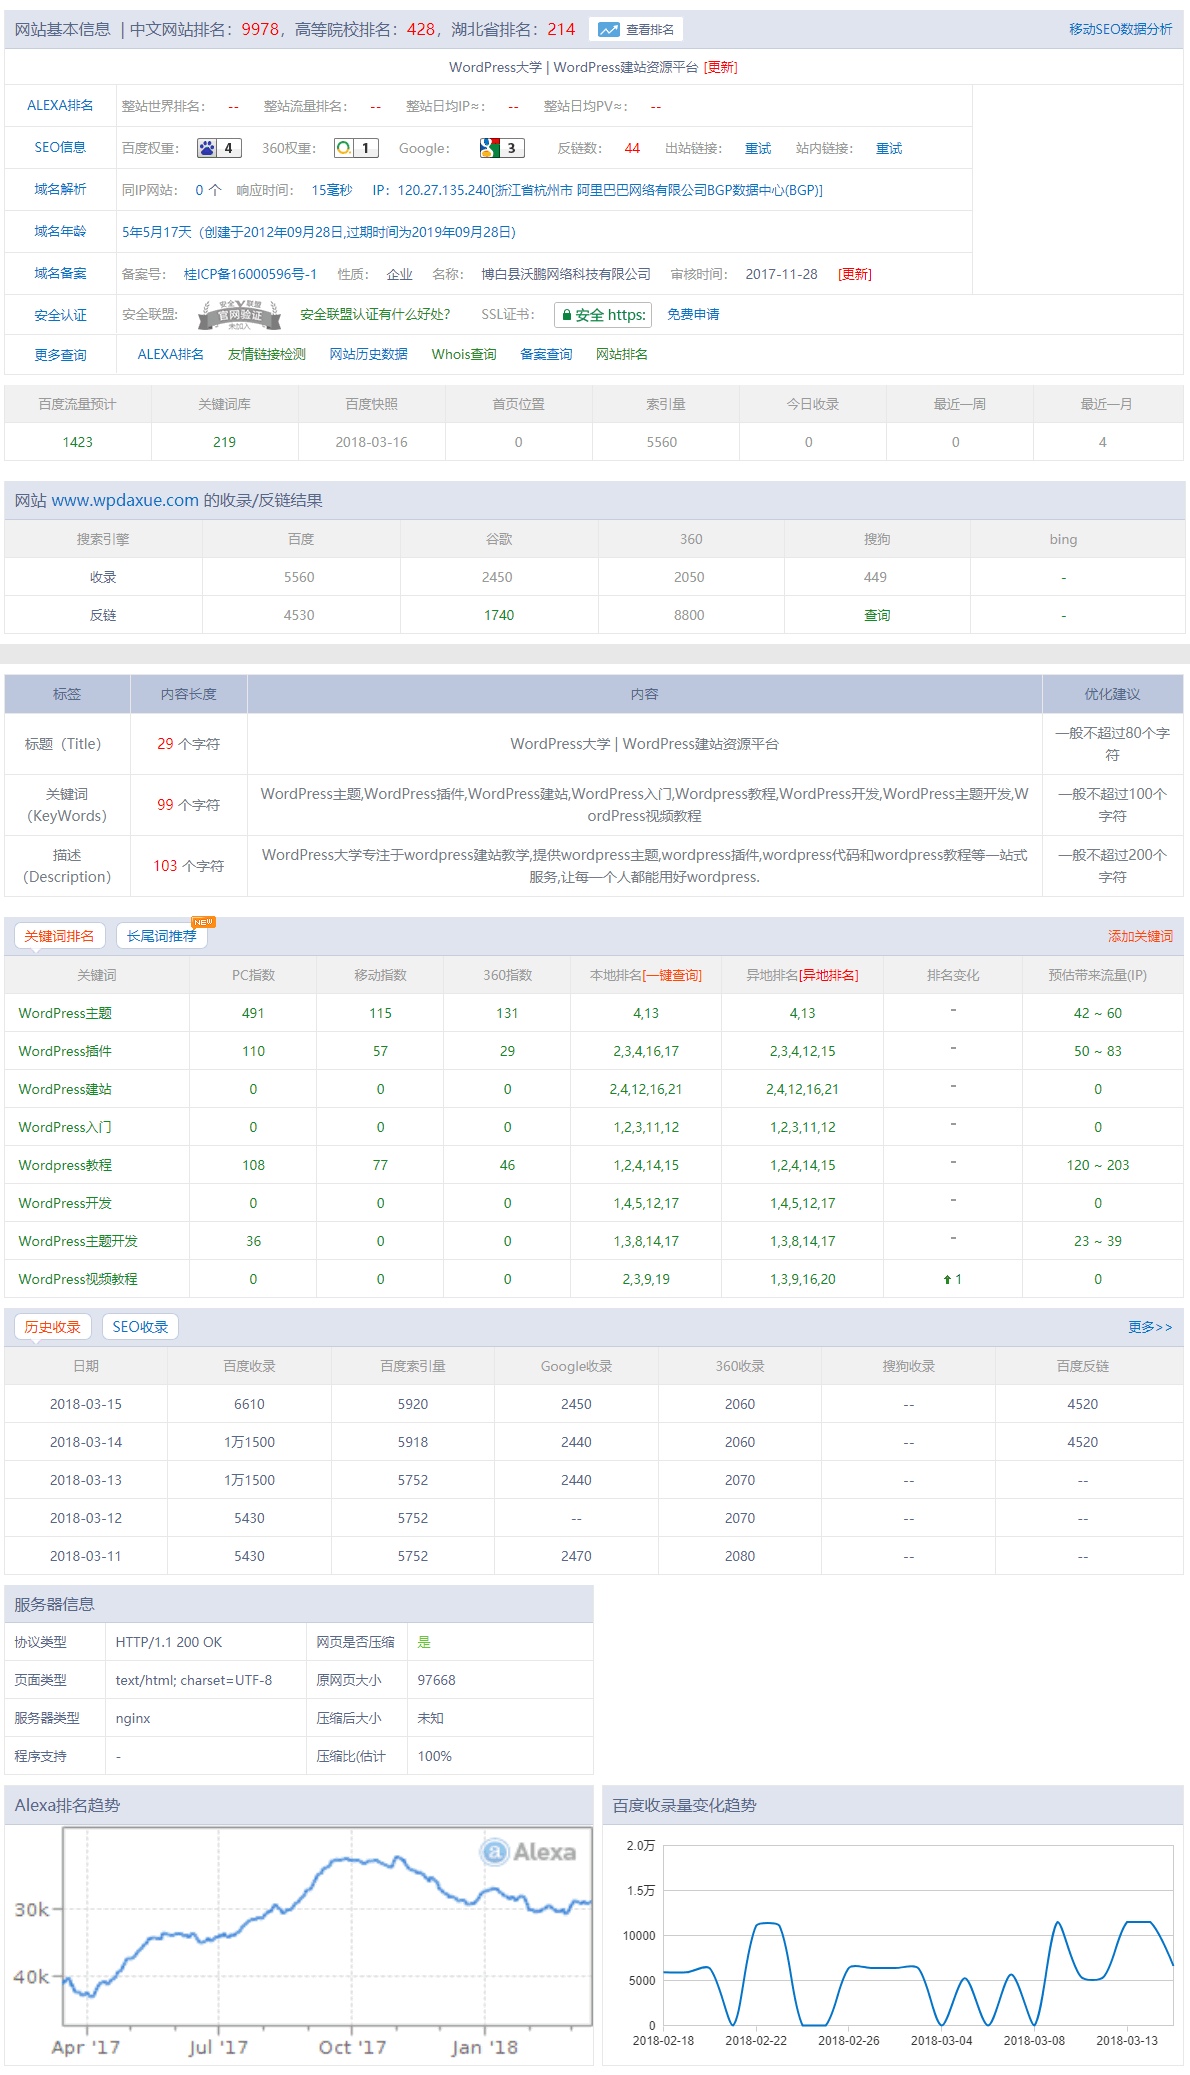Click 查询 for Sogou backlinks
The image size is (1190, 2075).
point(877,615)
